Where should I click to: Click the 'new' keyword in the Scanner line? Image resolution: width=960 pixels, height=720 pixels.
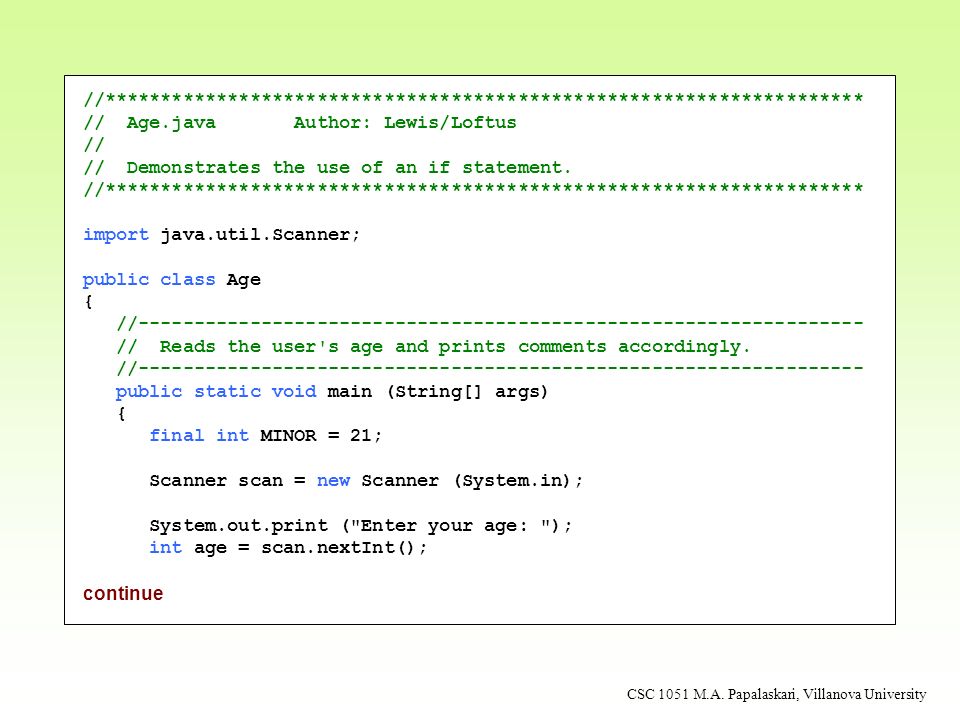point(333,481)
